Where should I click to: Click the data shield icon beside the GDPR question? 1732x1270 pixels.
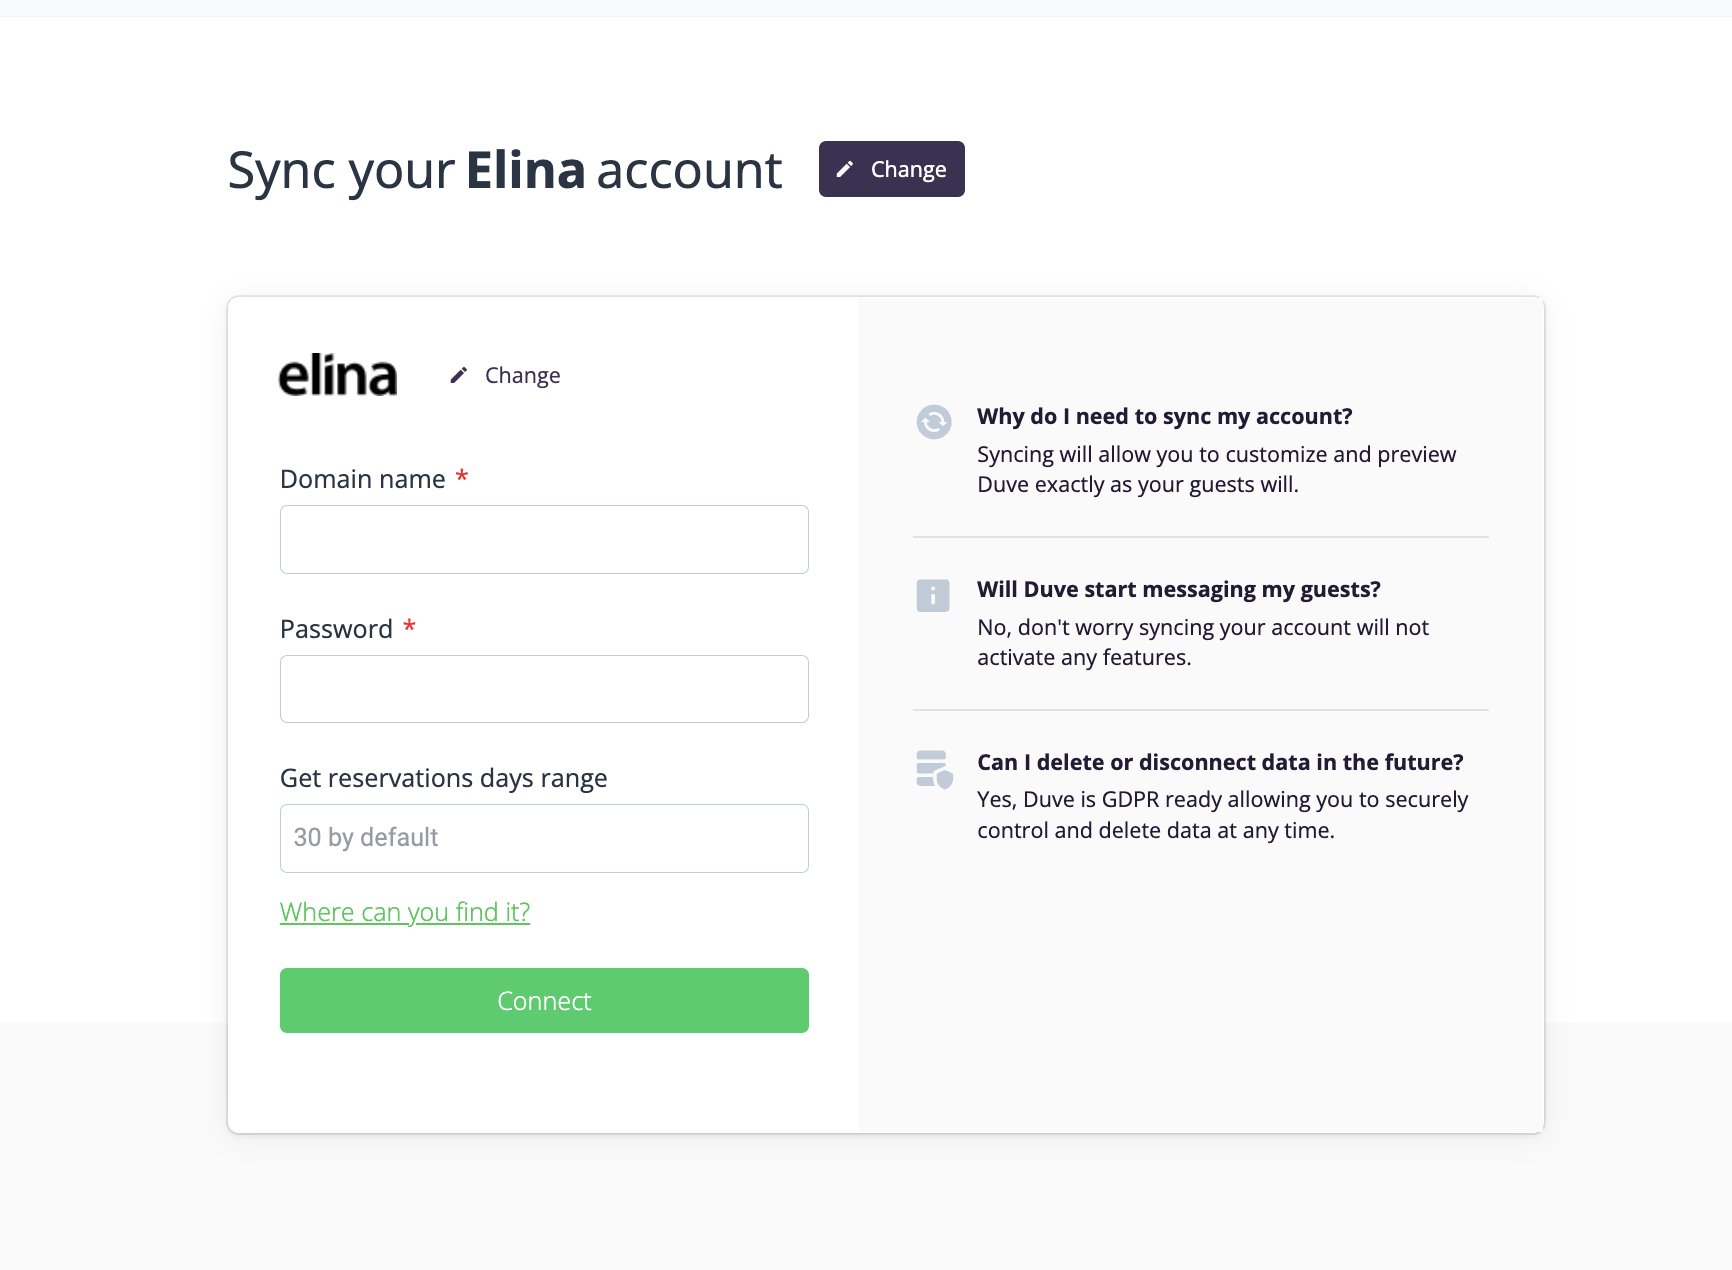(934, 769)
